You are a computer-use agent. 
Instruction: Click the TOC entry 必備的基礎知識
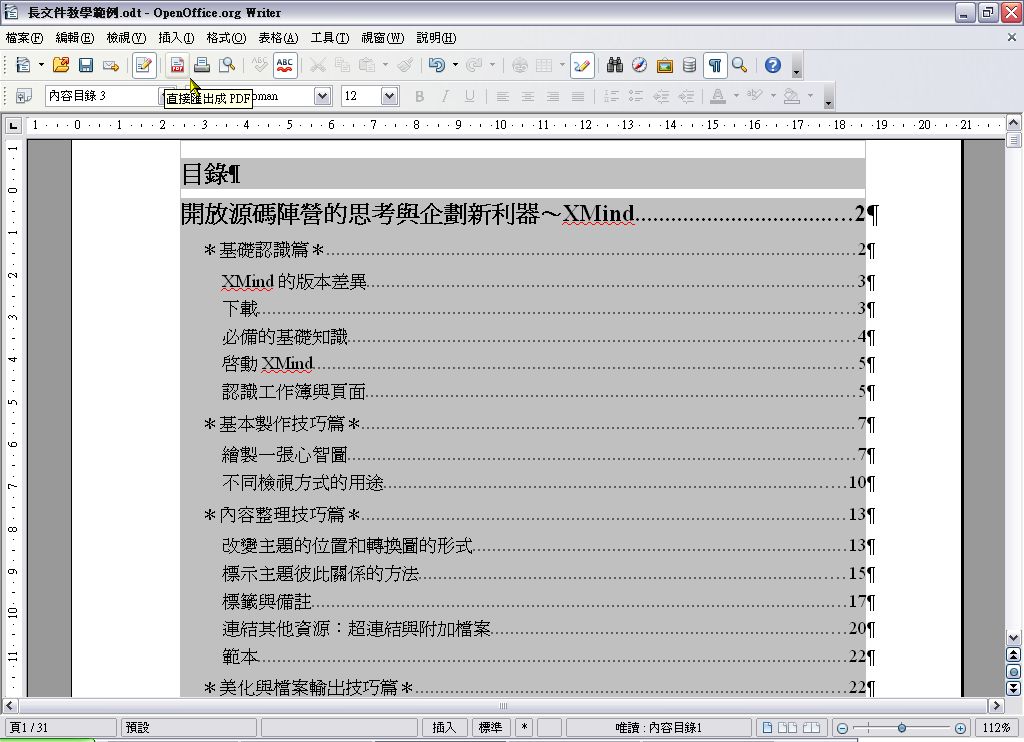tap(285, 336)
